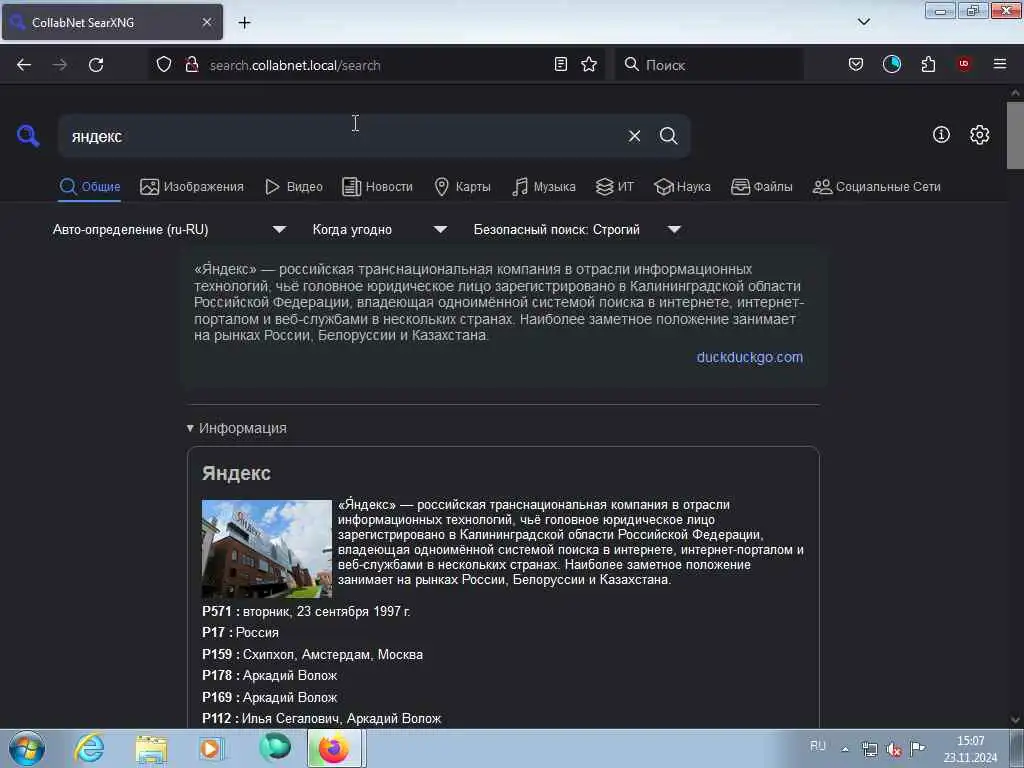Switch to the Видео tab

pos(294,187)
